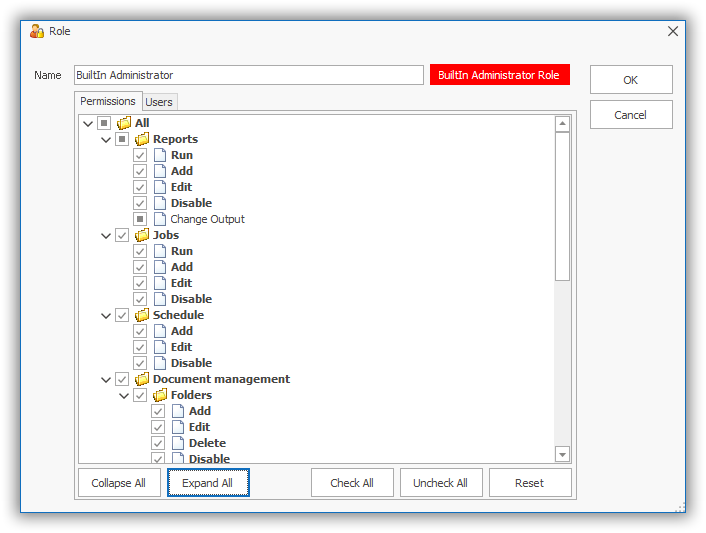Toggle the Jobs group checkbox
Screen dimensions: 706x533
[122, 235]
